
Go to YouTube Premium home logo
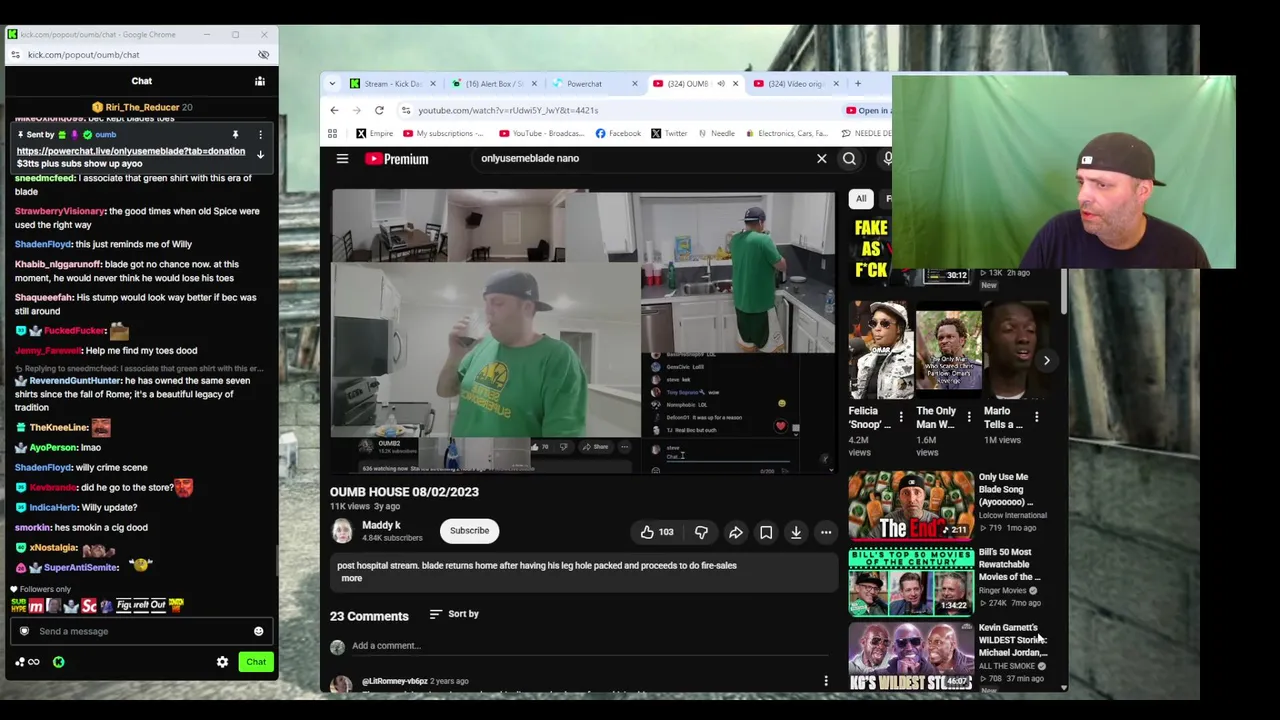pyautogui.click(x=397, y=158)
